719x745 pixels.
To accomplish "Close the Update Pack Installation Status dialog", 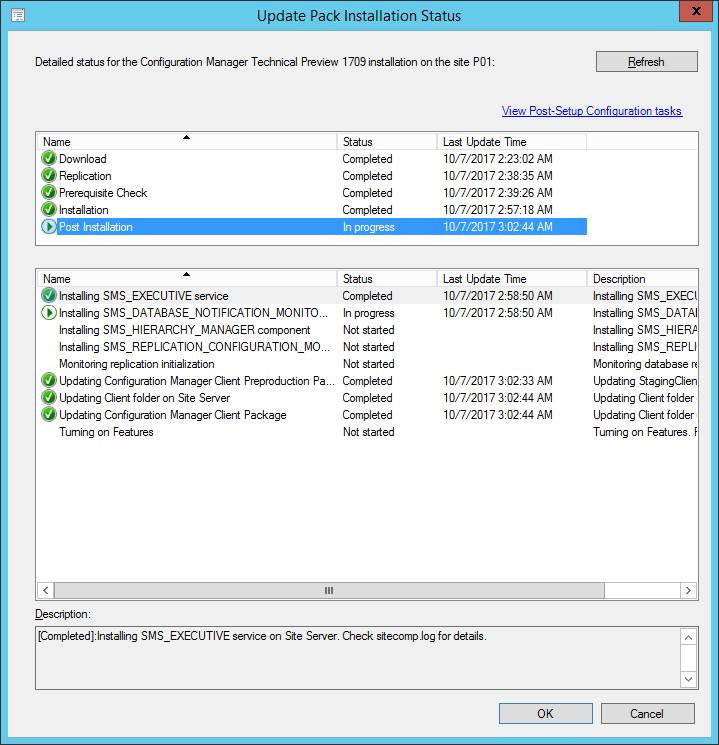I will (696, 11).
